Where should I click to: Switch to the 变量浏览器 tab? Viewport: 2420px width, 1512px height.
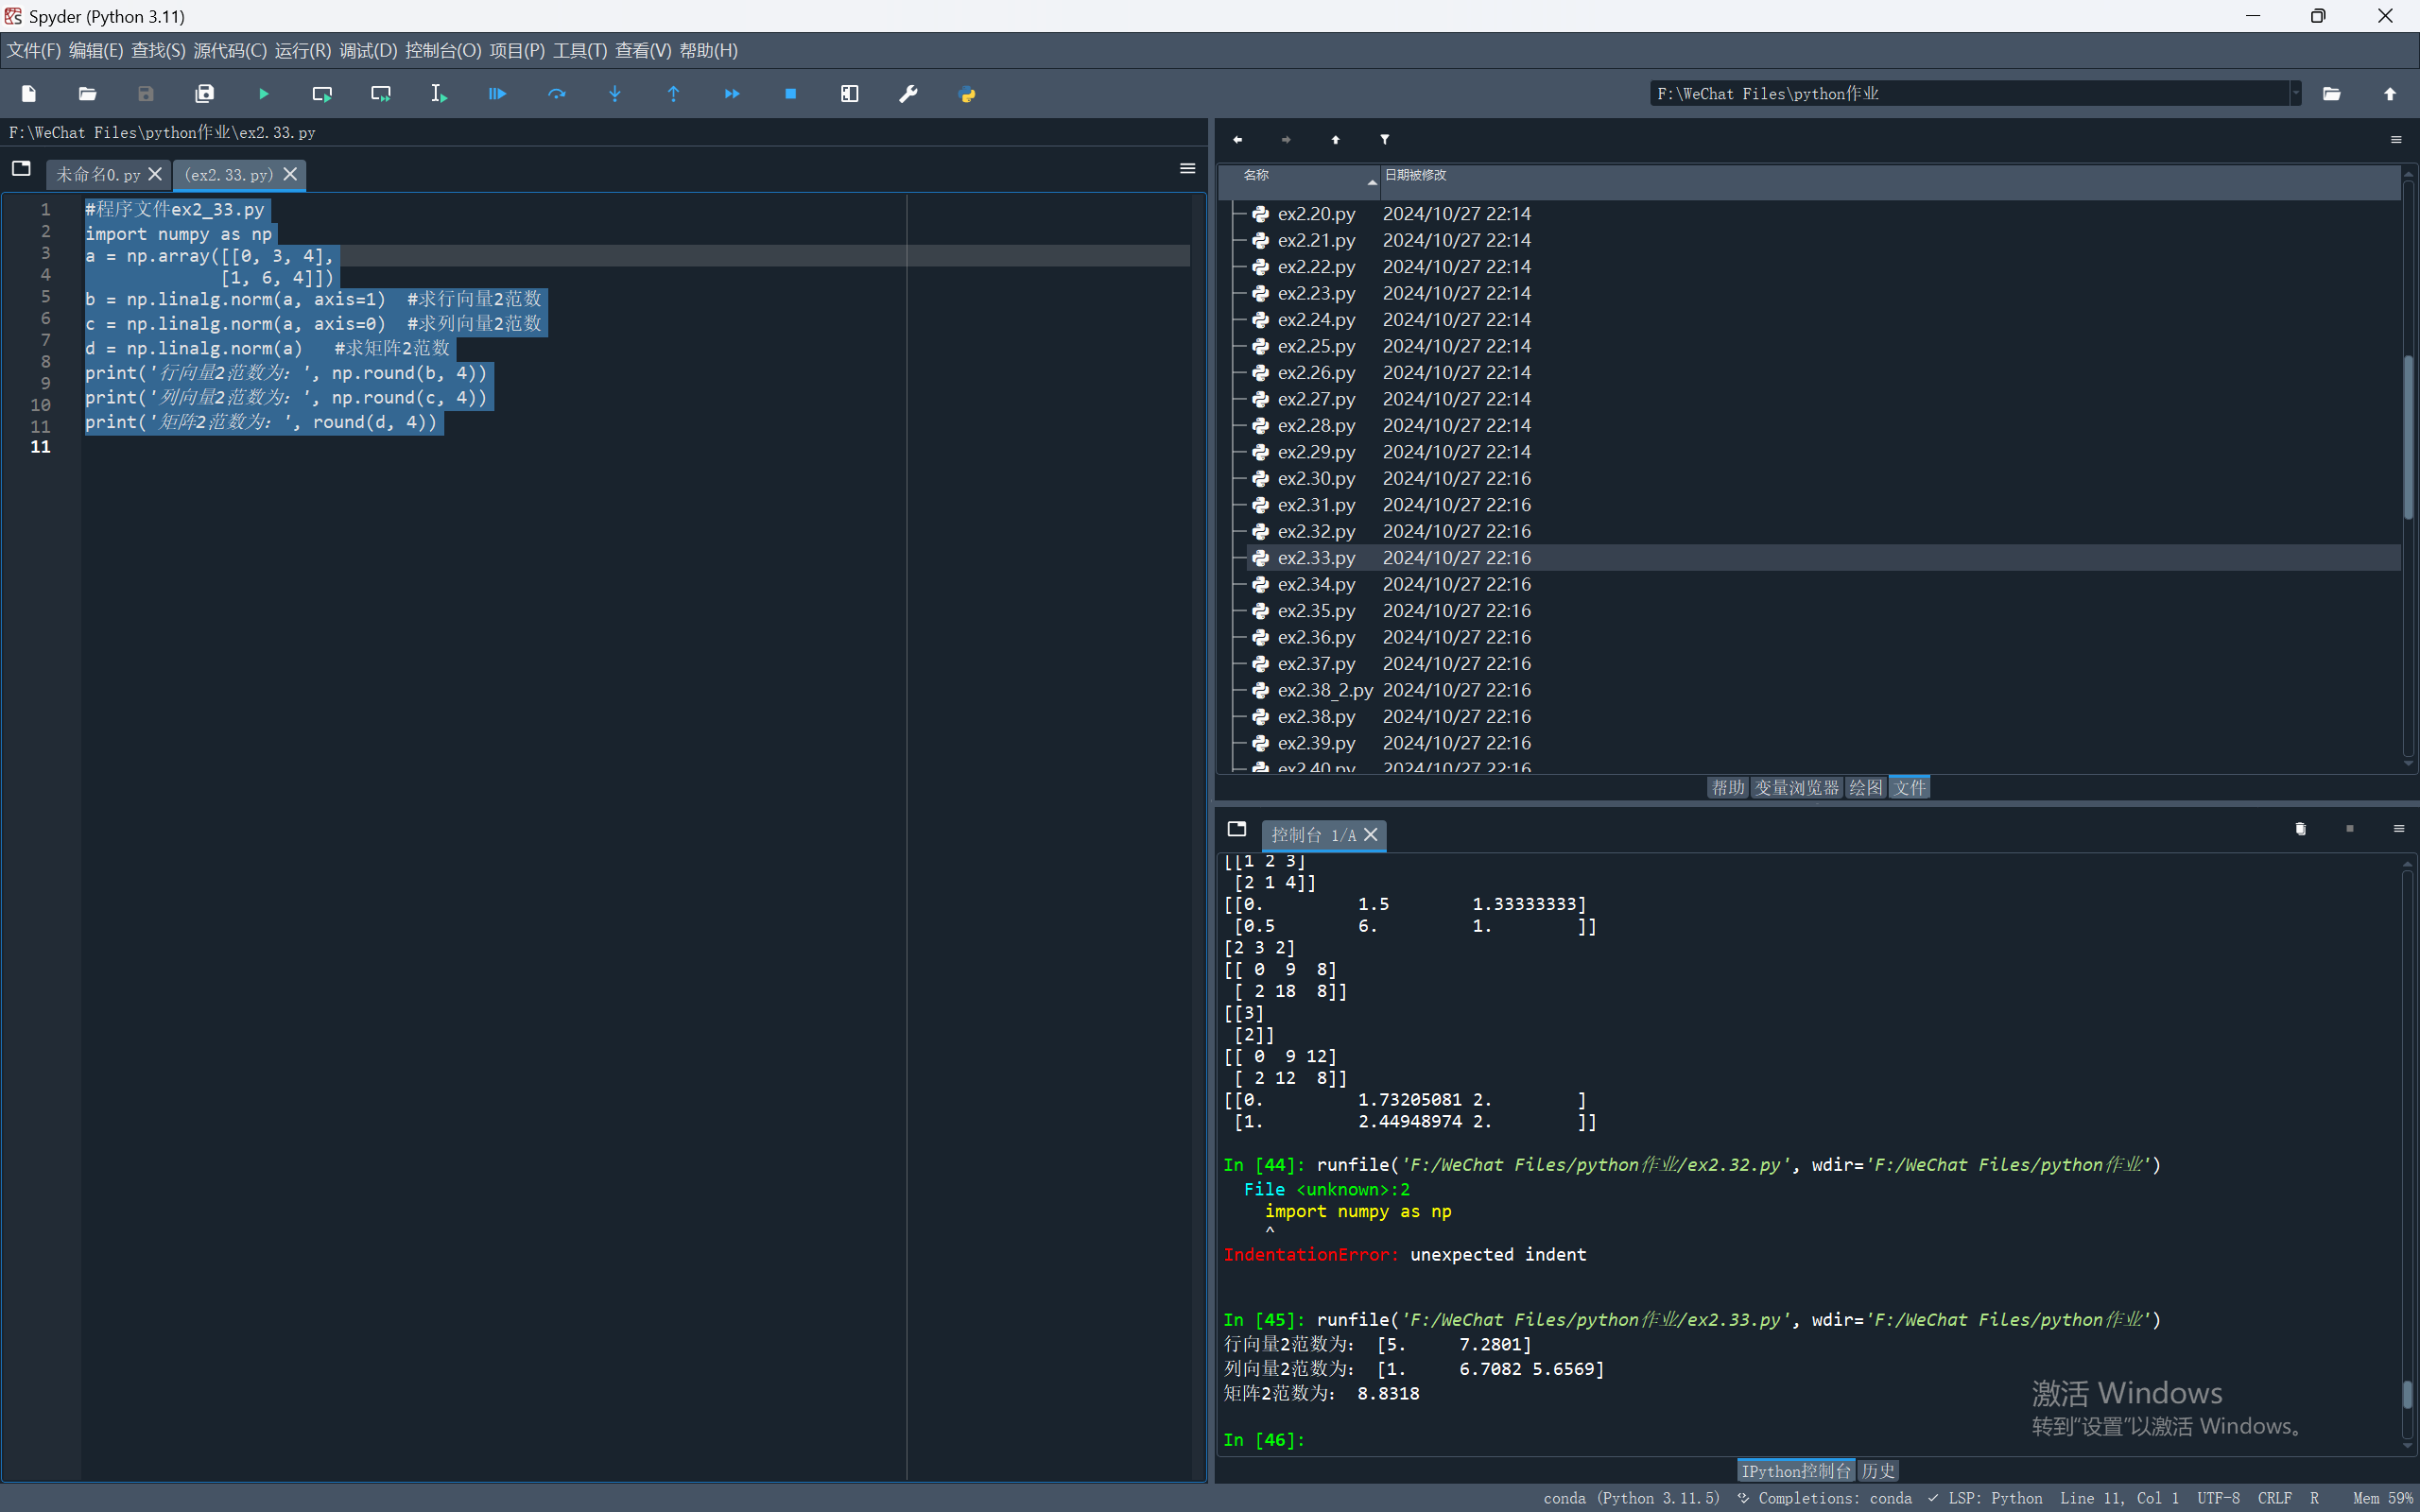click(x=1796, y=788)
